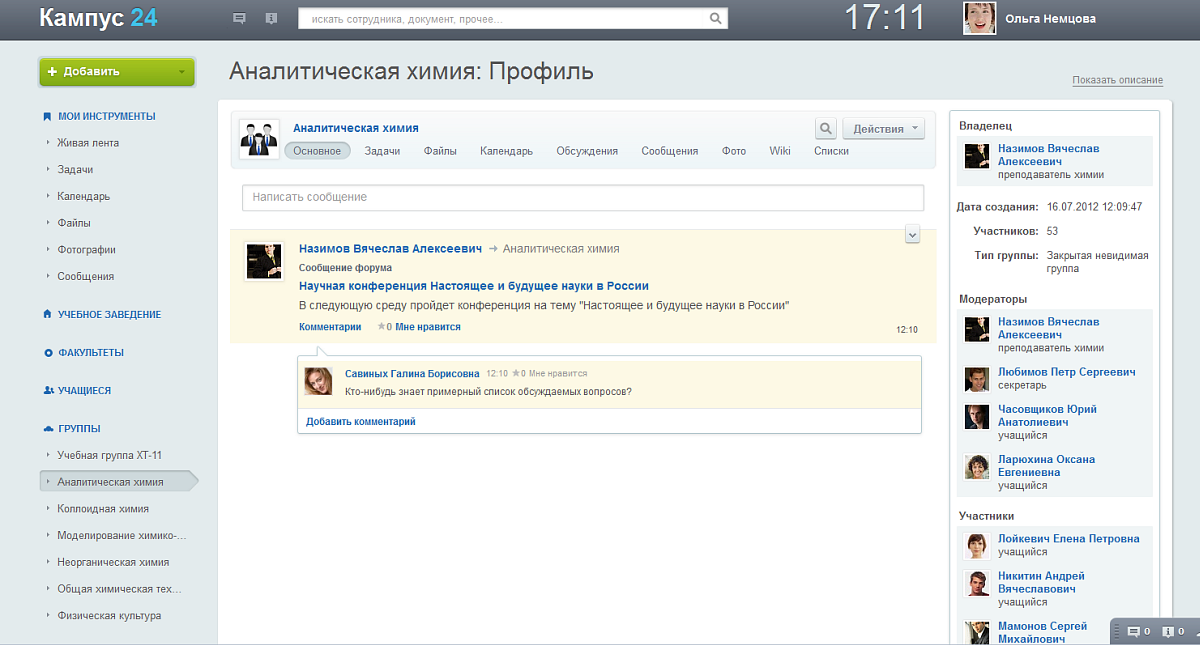The image size is (1200, 645).
Task: Switch to the Задачи tab
Action: [x=382, y=151]
